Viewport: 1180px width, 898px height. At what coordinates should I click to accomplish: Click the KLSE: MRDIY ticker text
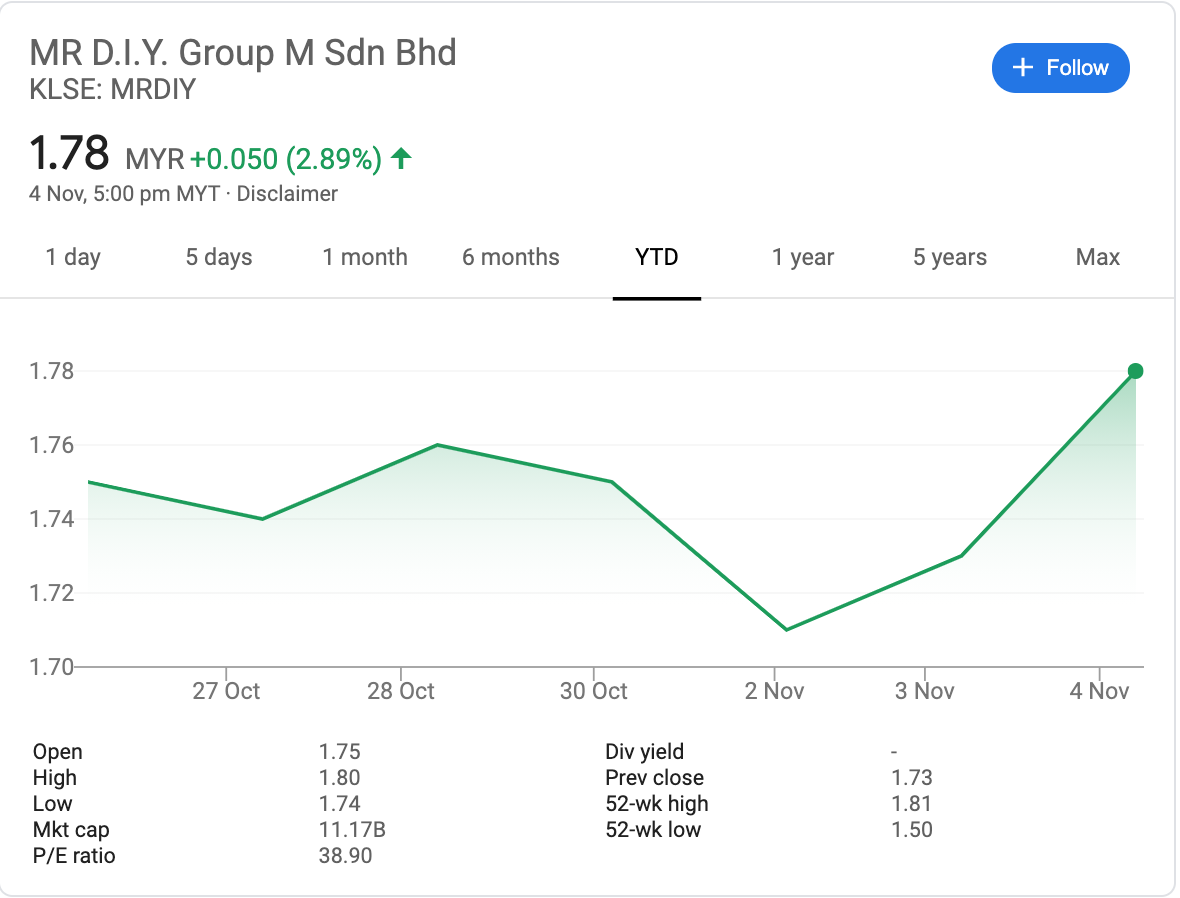tap(113, 90)
